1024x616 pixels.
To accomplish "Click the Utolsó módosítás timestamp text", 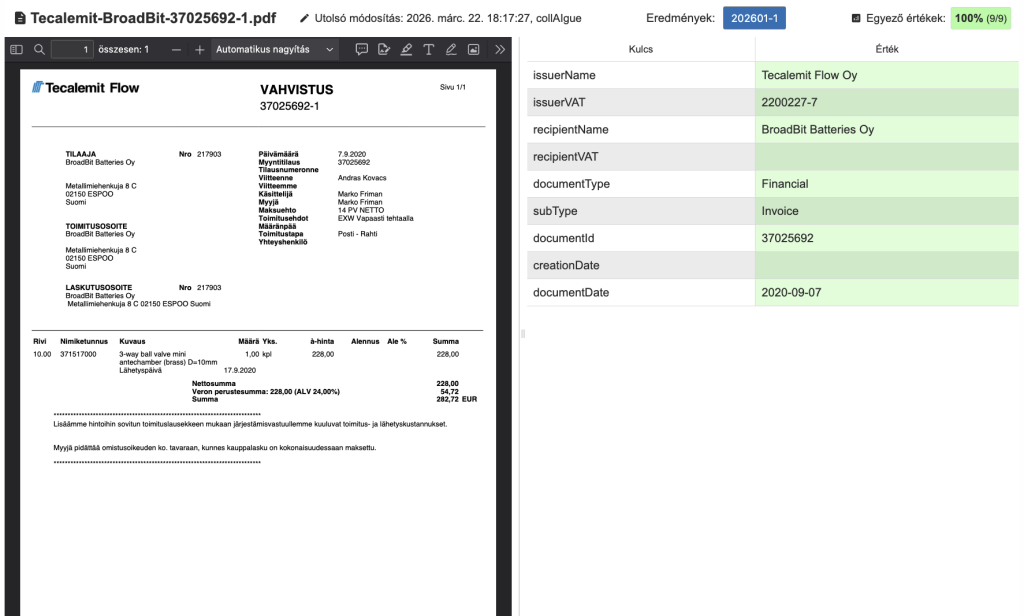I will pyautogui.click(x=448, y=18).
